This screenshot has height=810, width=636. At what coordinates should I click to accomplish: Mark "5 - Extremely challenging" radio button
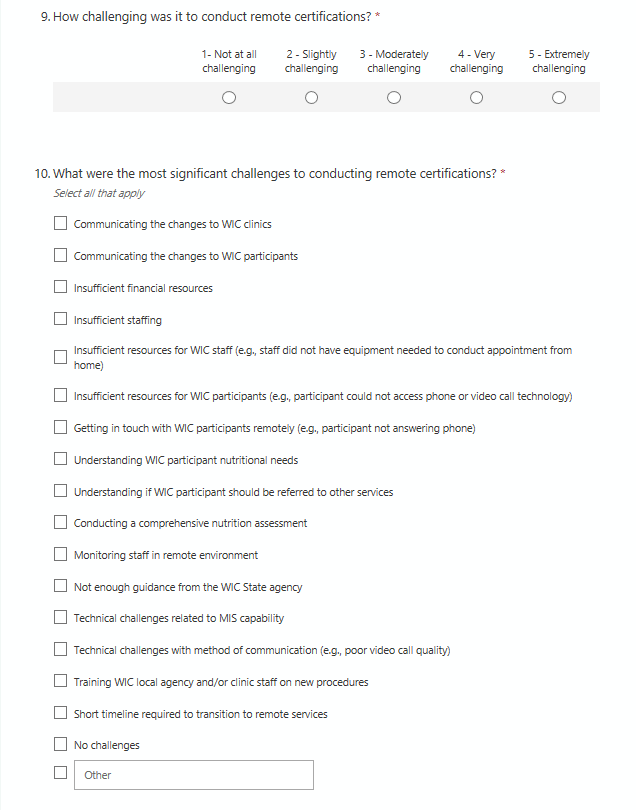coord(559,98)
